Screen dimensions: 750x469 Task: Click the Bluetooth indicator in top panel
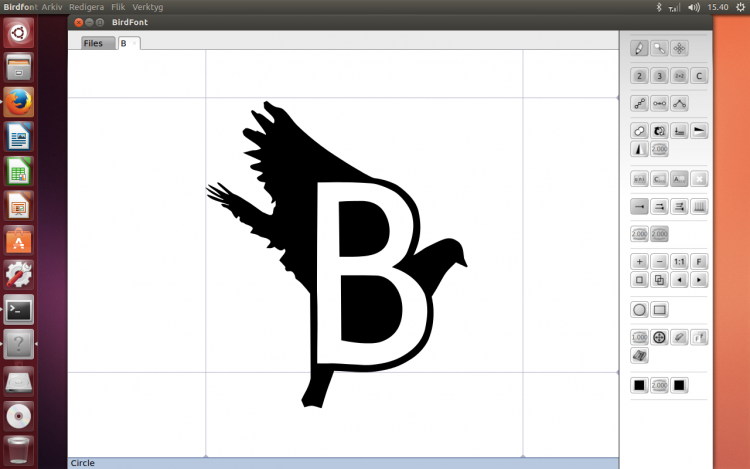658,7
